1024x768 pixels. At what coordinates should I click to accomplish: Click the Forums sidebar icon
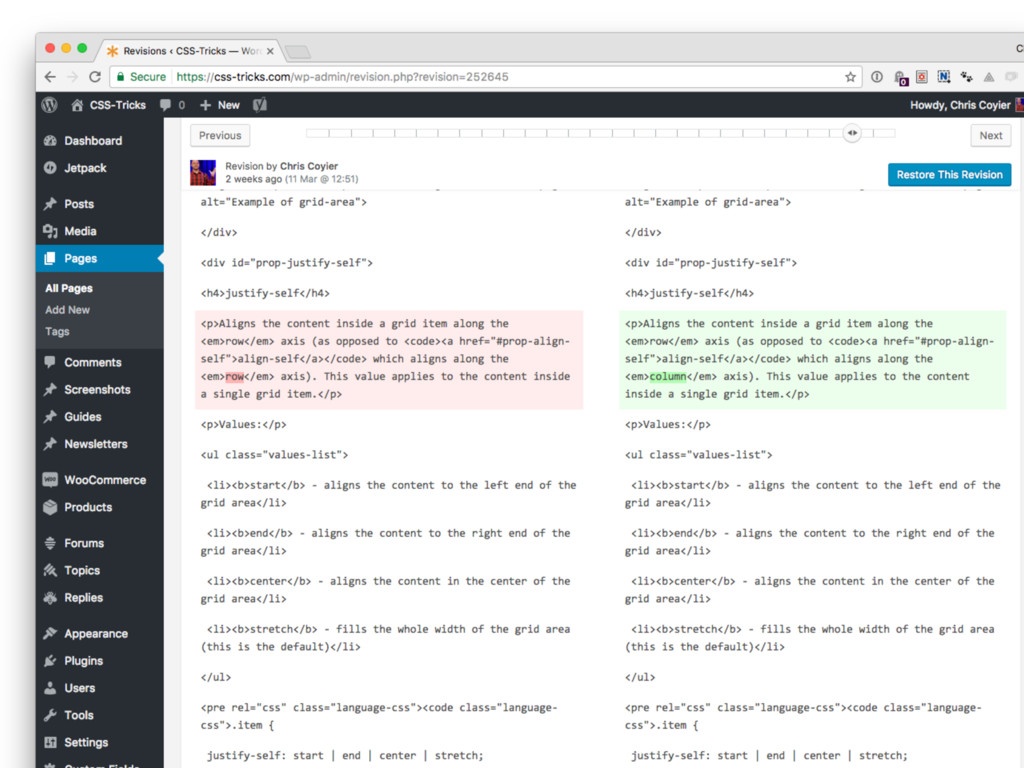[x=50, y=543]
